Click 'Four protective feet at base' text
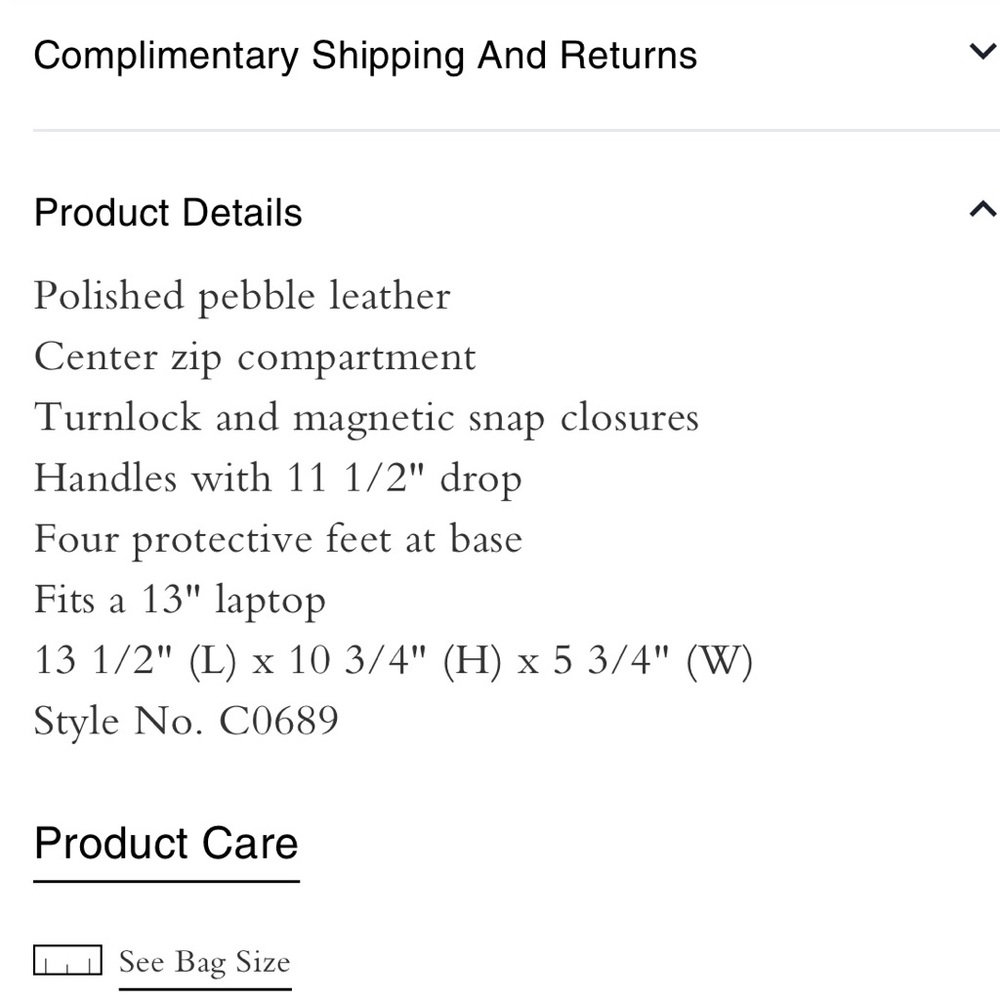 click(278, 539)
